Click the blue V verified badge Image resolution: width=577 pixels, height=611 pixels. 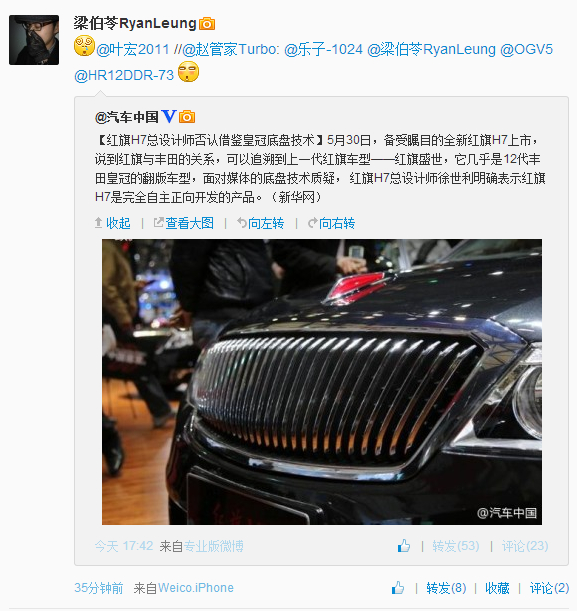(x=169, y=116)
